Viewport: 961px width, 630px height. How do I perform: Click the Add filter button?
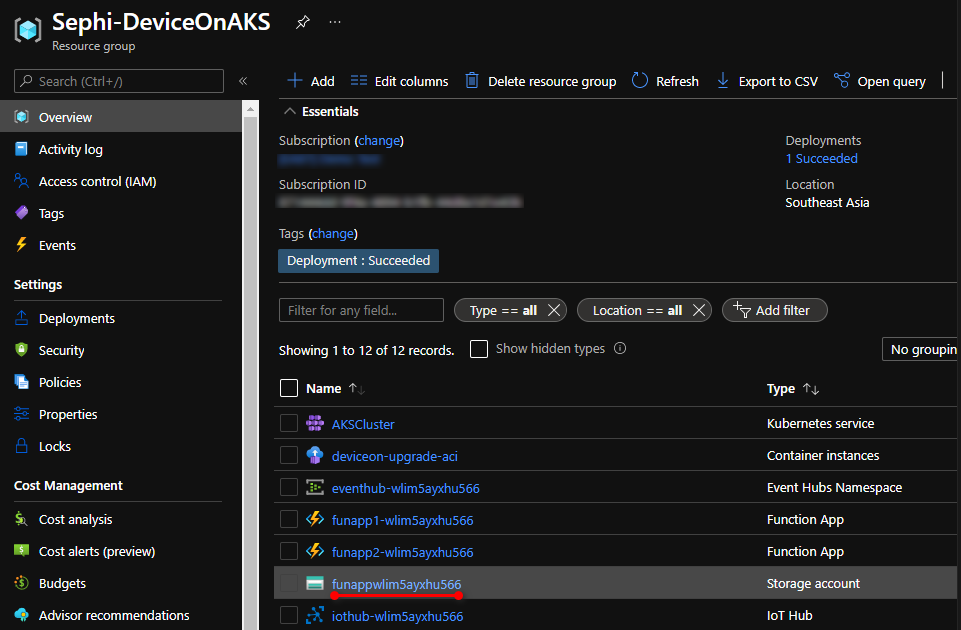pyautogui.click(x=774, y=310)
